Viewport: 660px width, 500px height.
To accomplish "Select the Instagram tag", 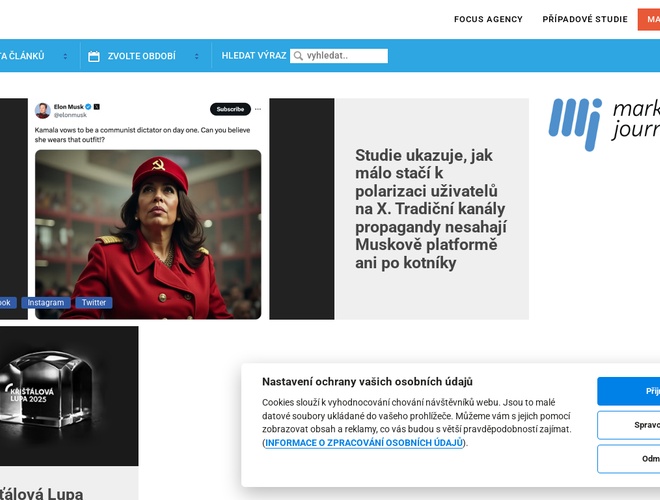I will point(46,303).
